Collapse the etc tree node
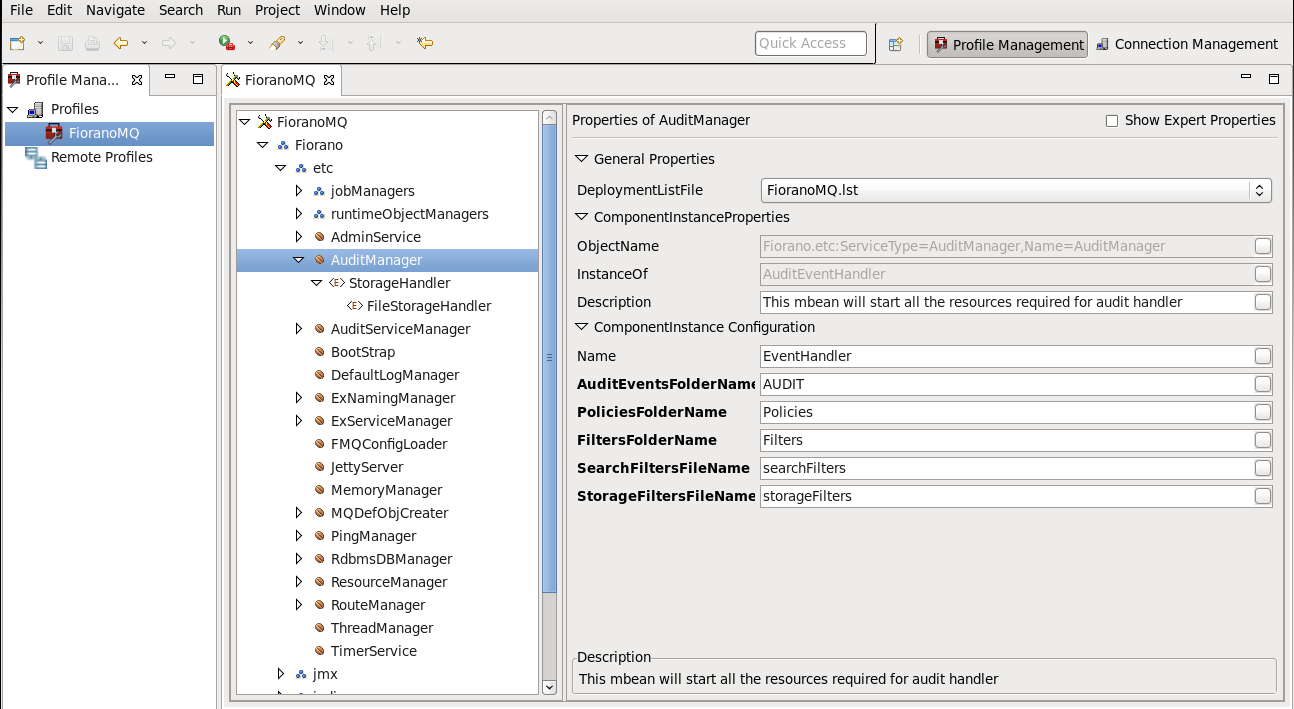Image resolution: width=1294 pixels, height=709 pixels. coord(281,168)
